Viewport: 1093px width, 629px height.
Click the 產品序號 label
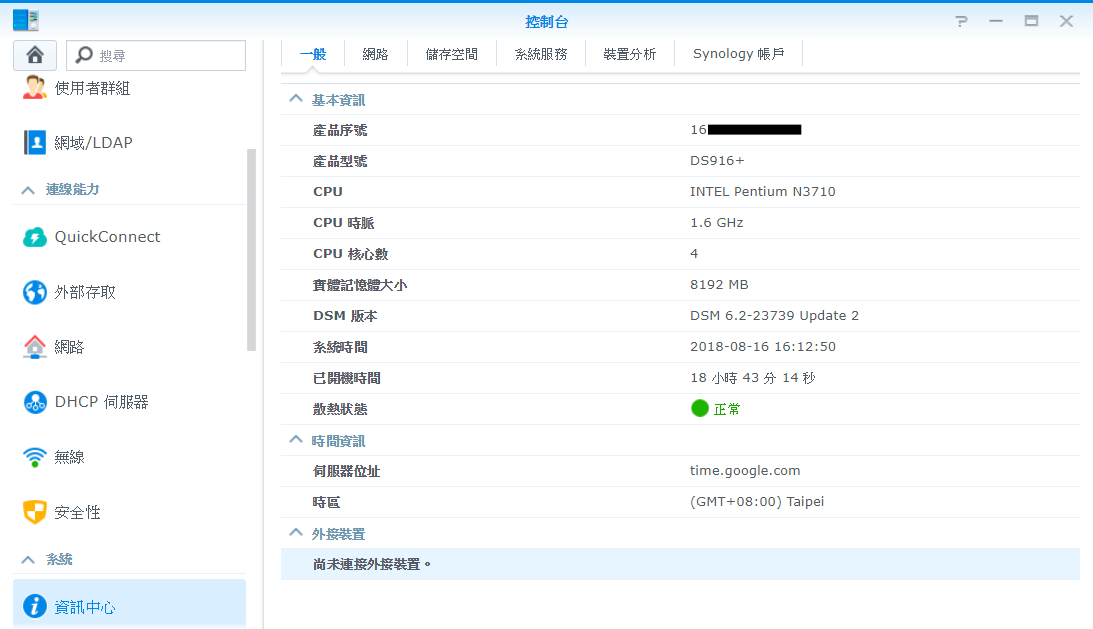tap(339, 130)
